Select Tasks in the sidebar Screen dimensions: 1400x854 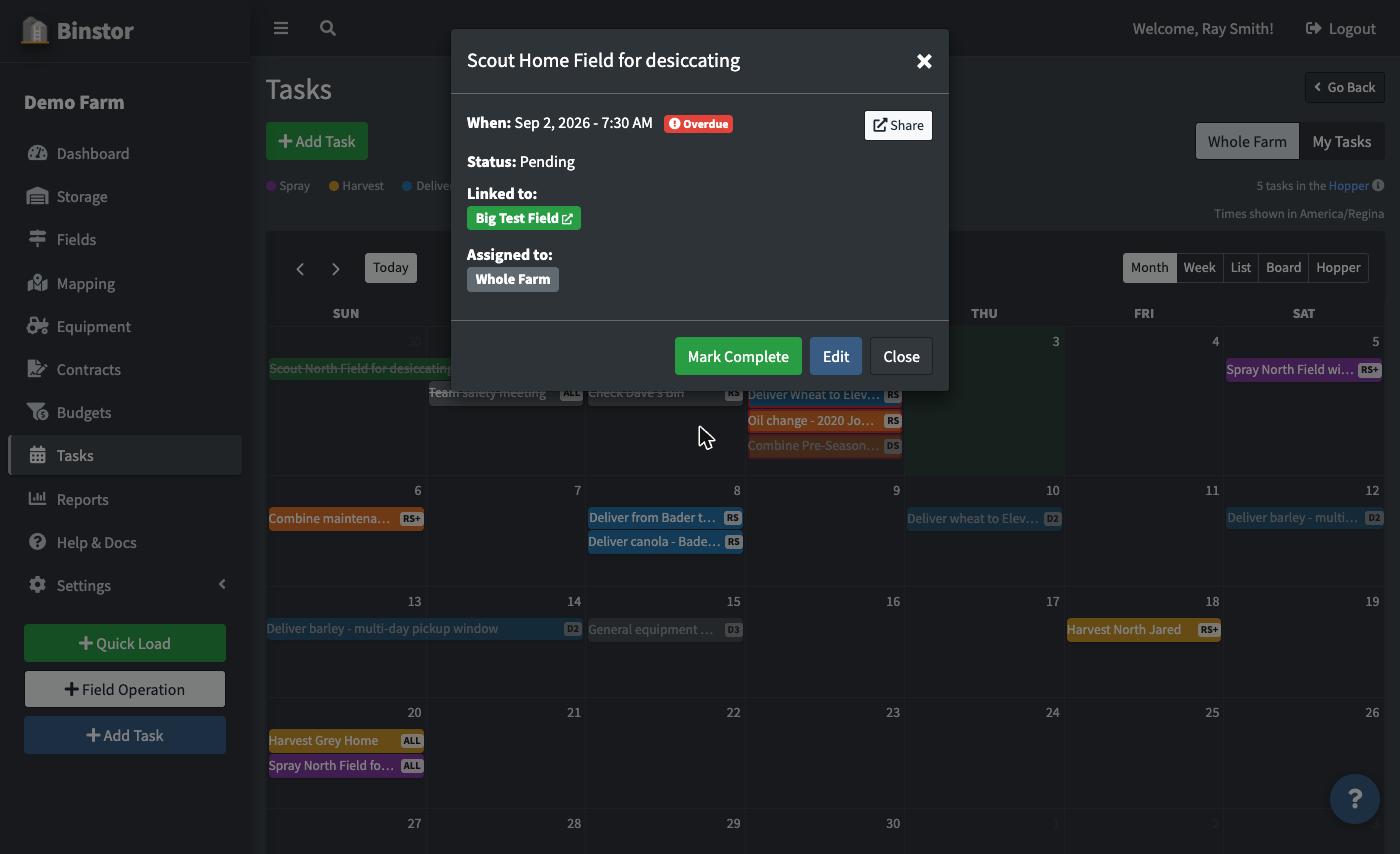tap(125, 455)
